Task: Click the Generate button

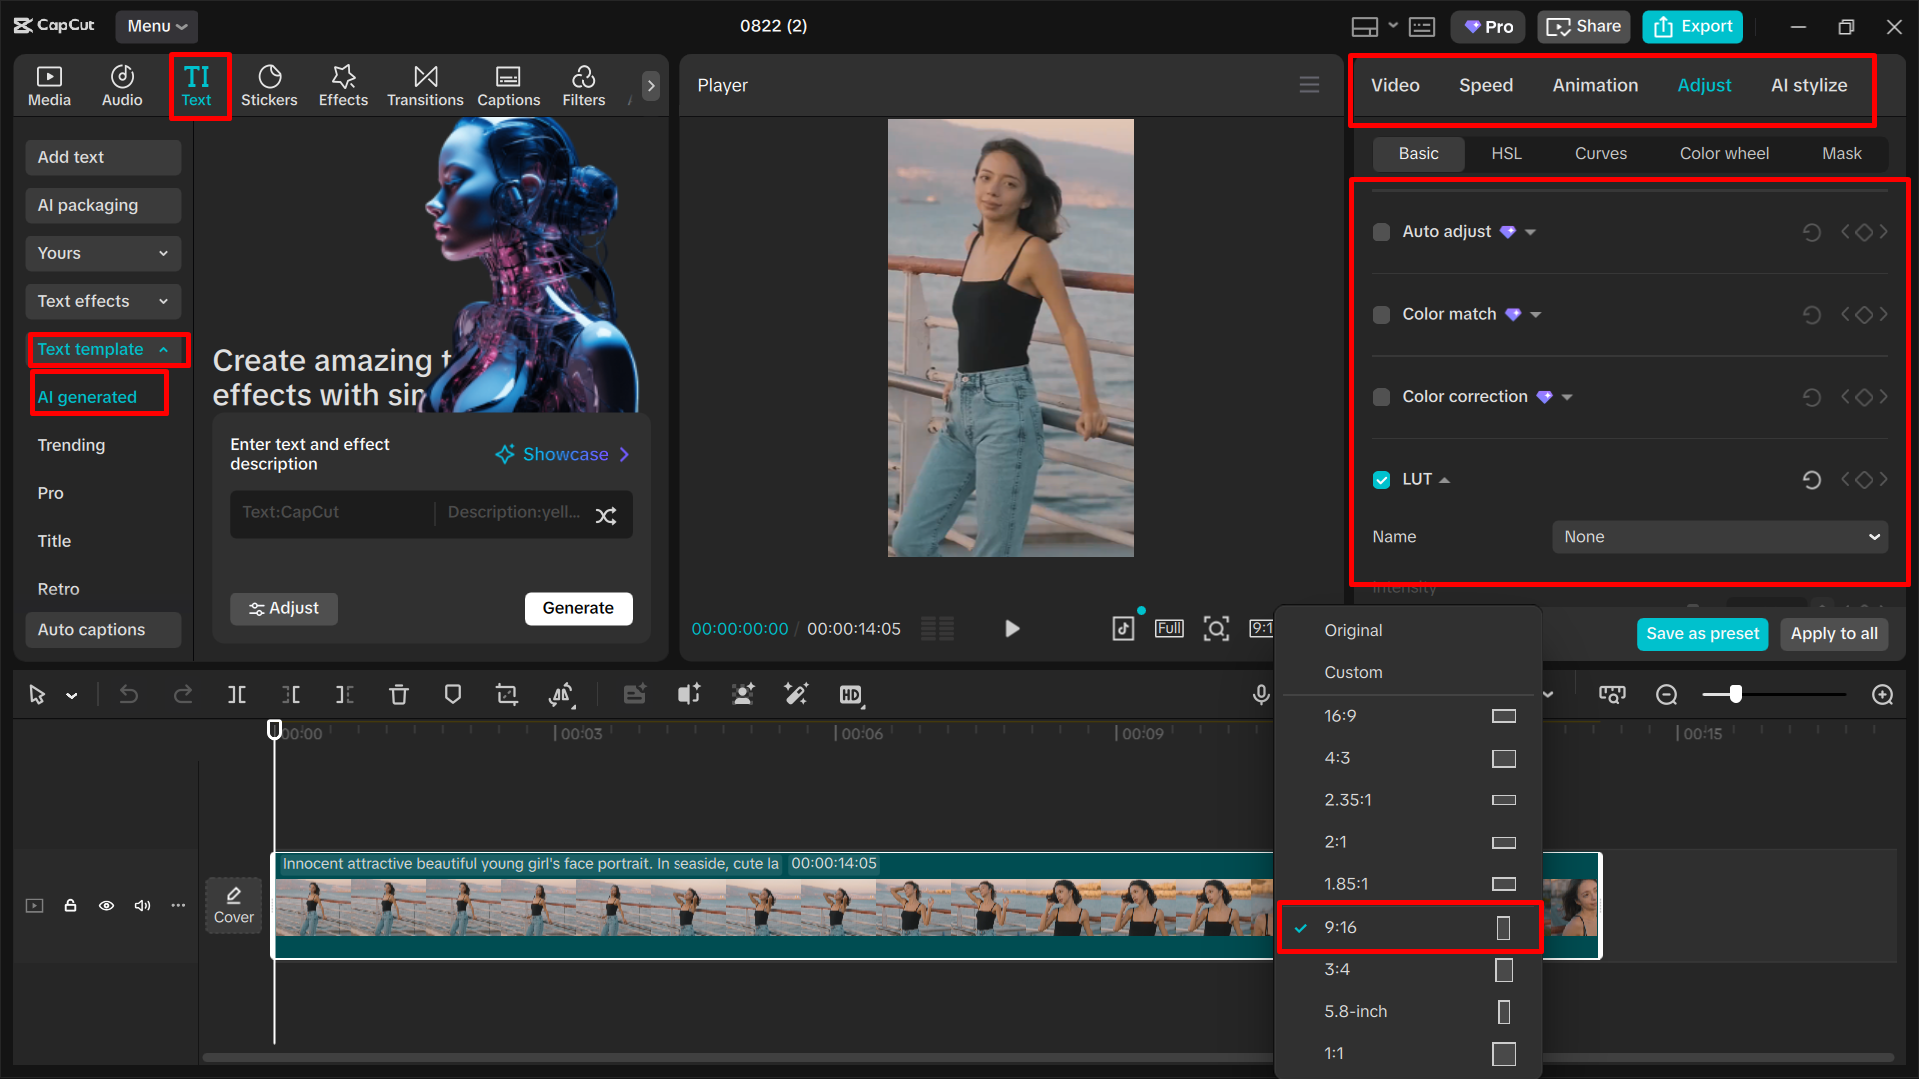Action: [x=578, y=608]
